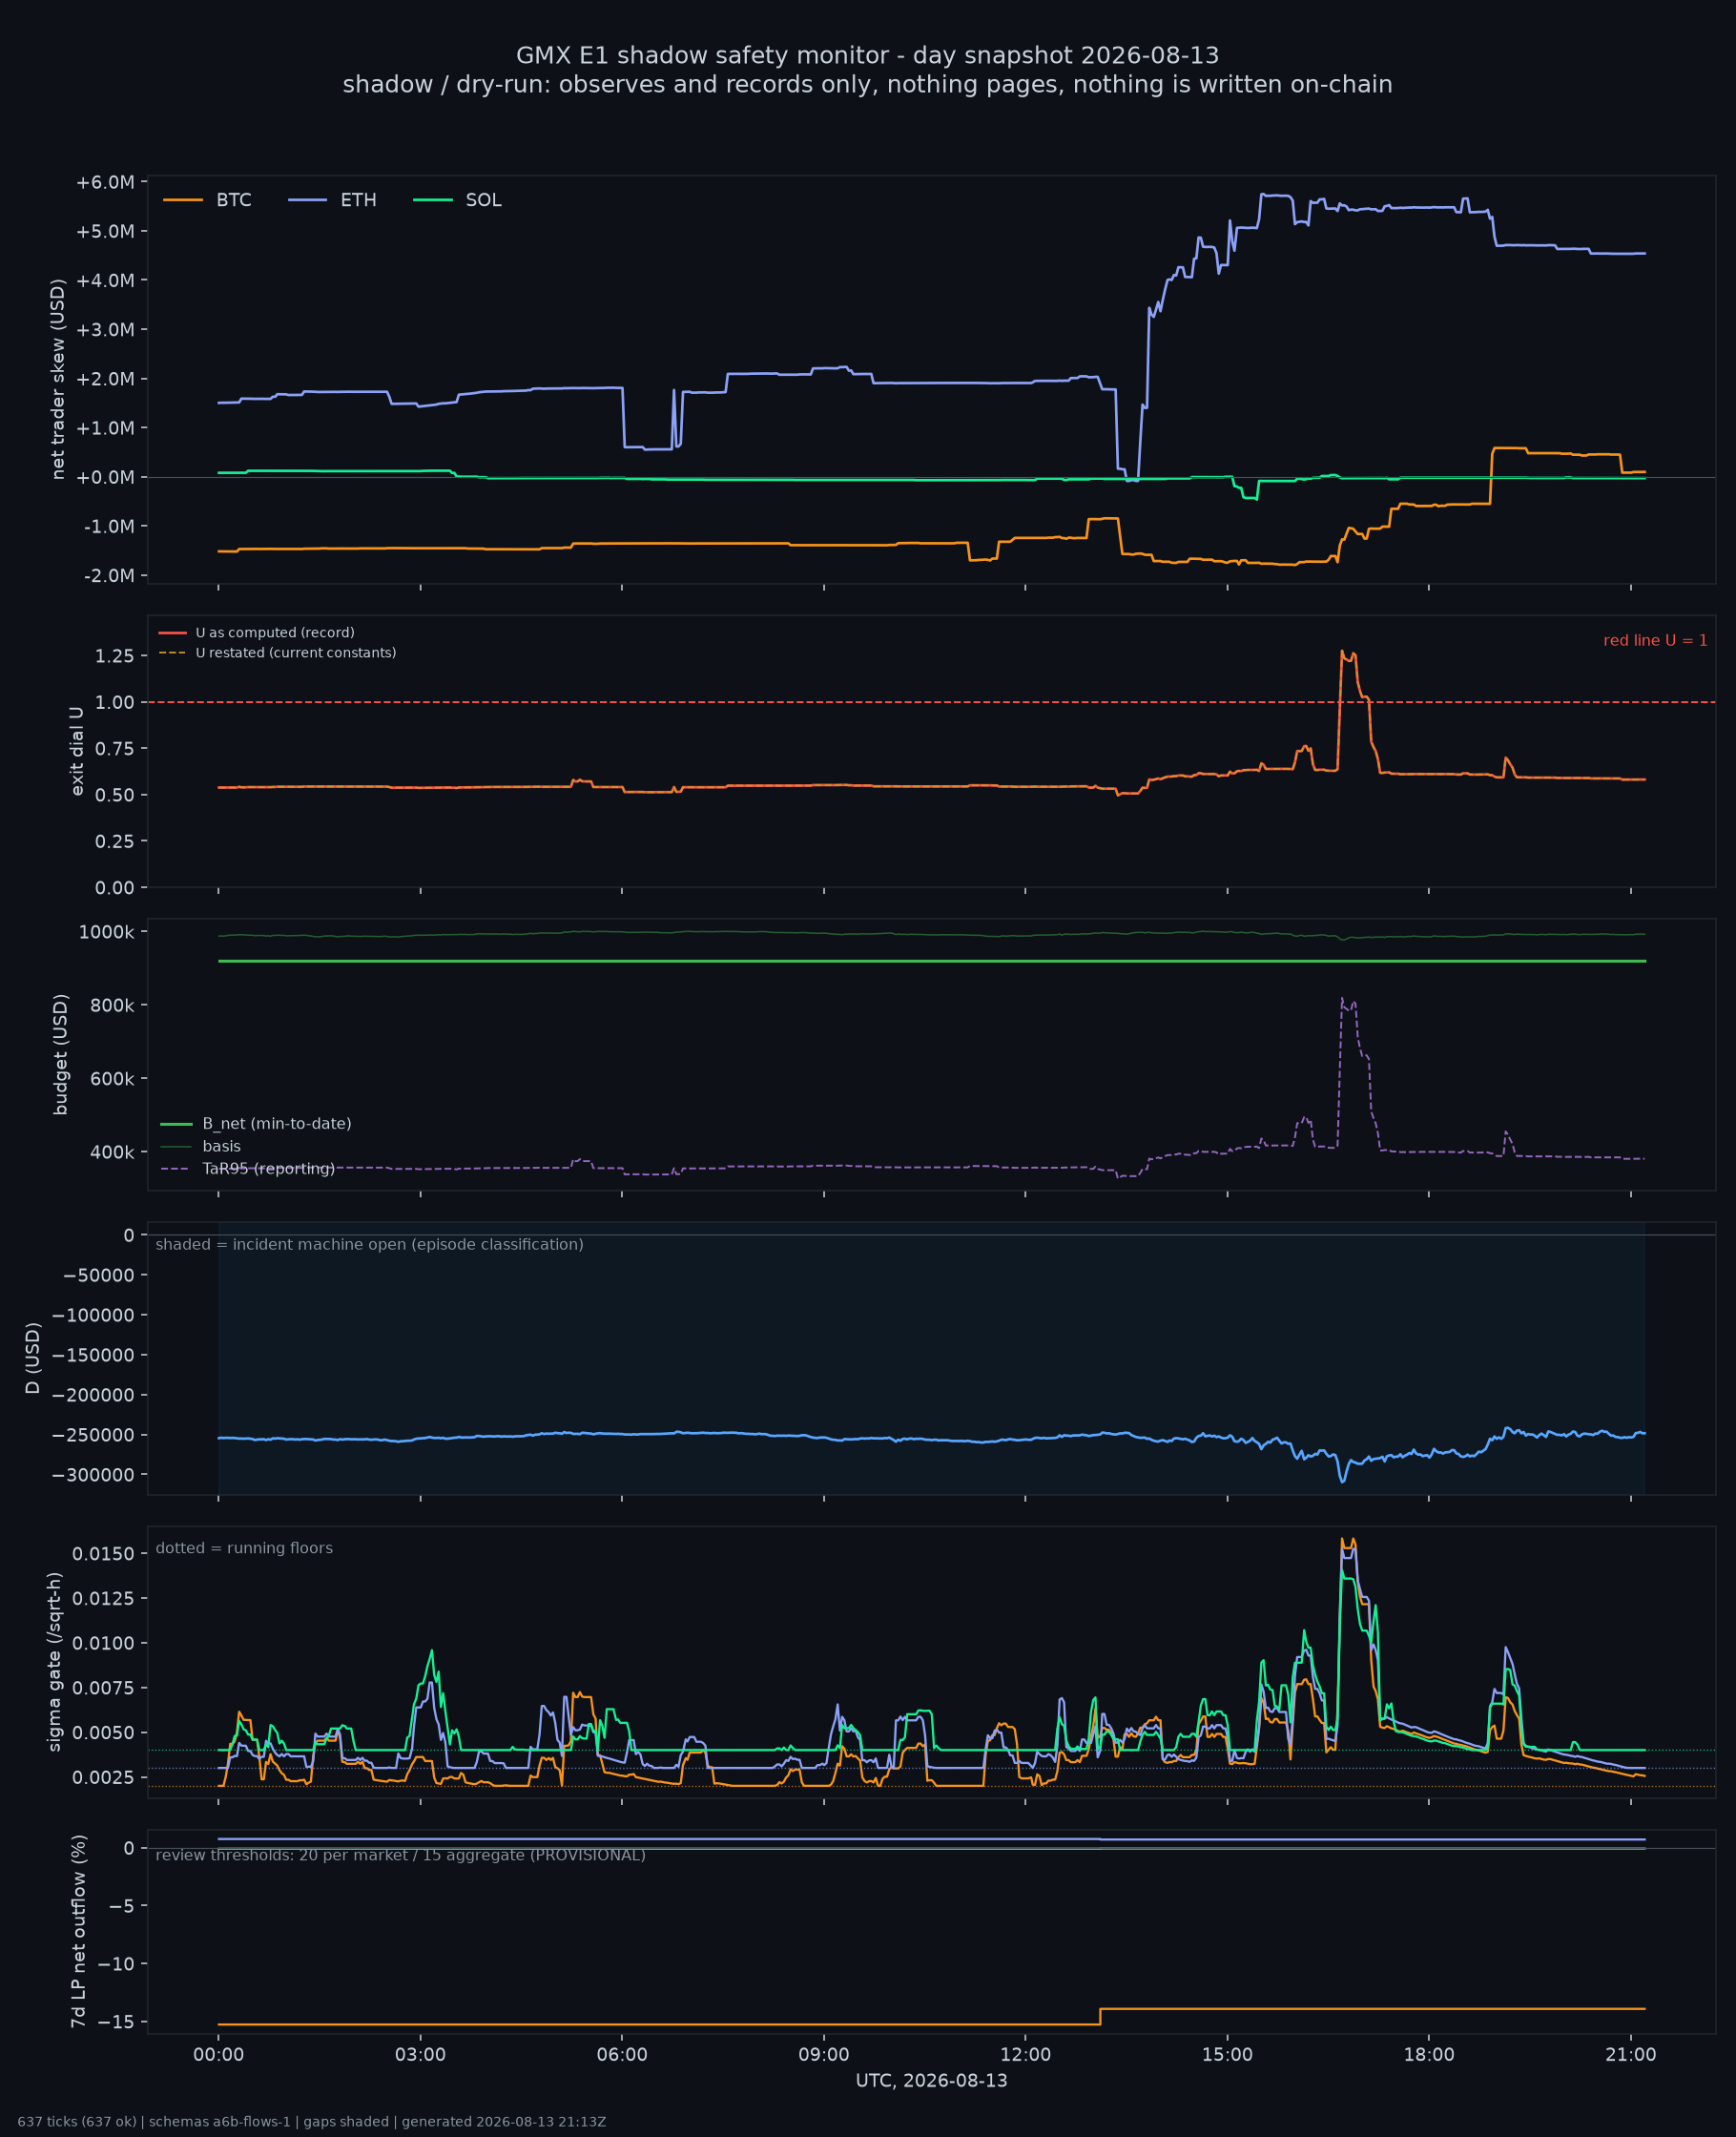This screenshot has height=2137, width=1736.
Task: Click the '−300000' tick label
Action: (94, 1475)
